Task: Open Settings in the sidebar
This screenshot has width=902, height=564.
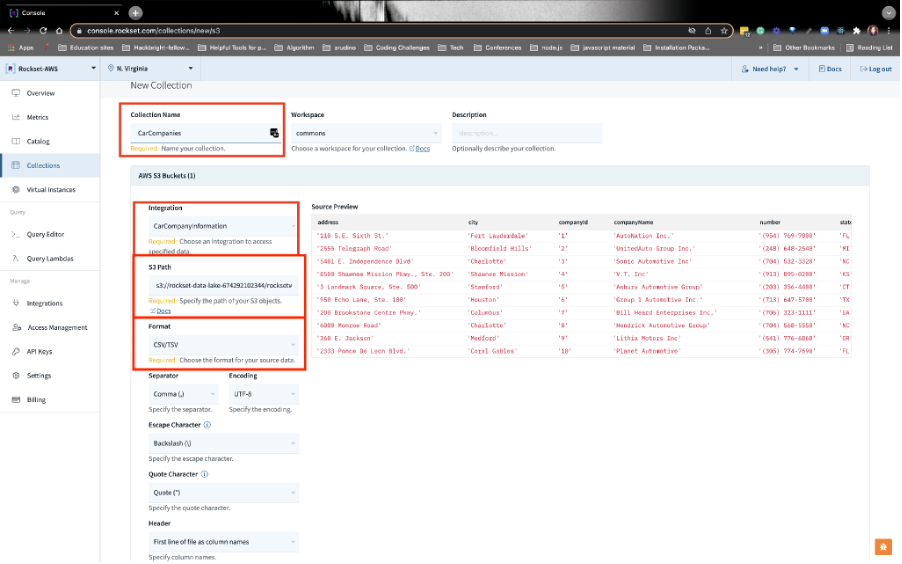Action: [39, 376]
